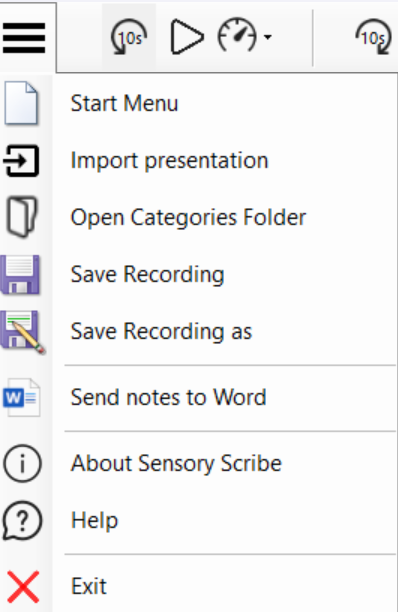
Task: Click the hamburger menu button
Action: pos(24,38)
